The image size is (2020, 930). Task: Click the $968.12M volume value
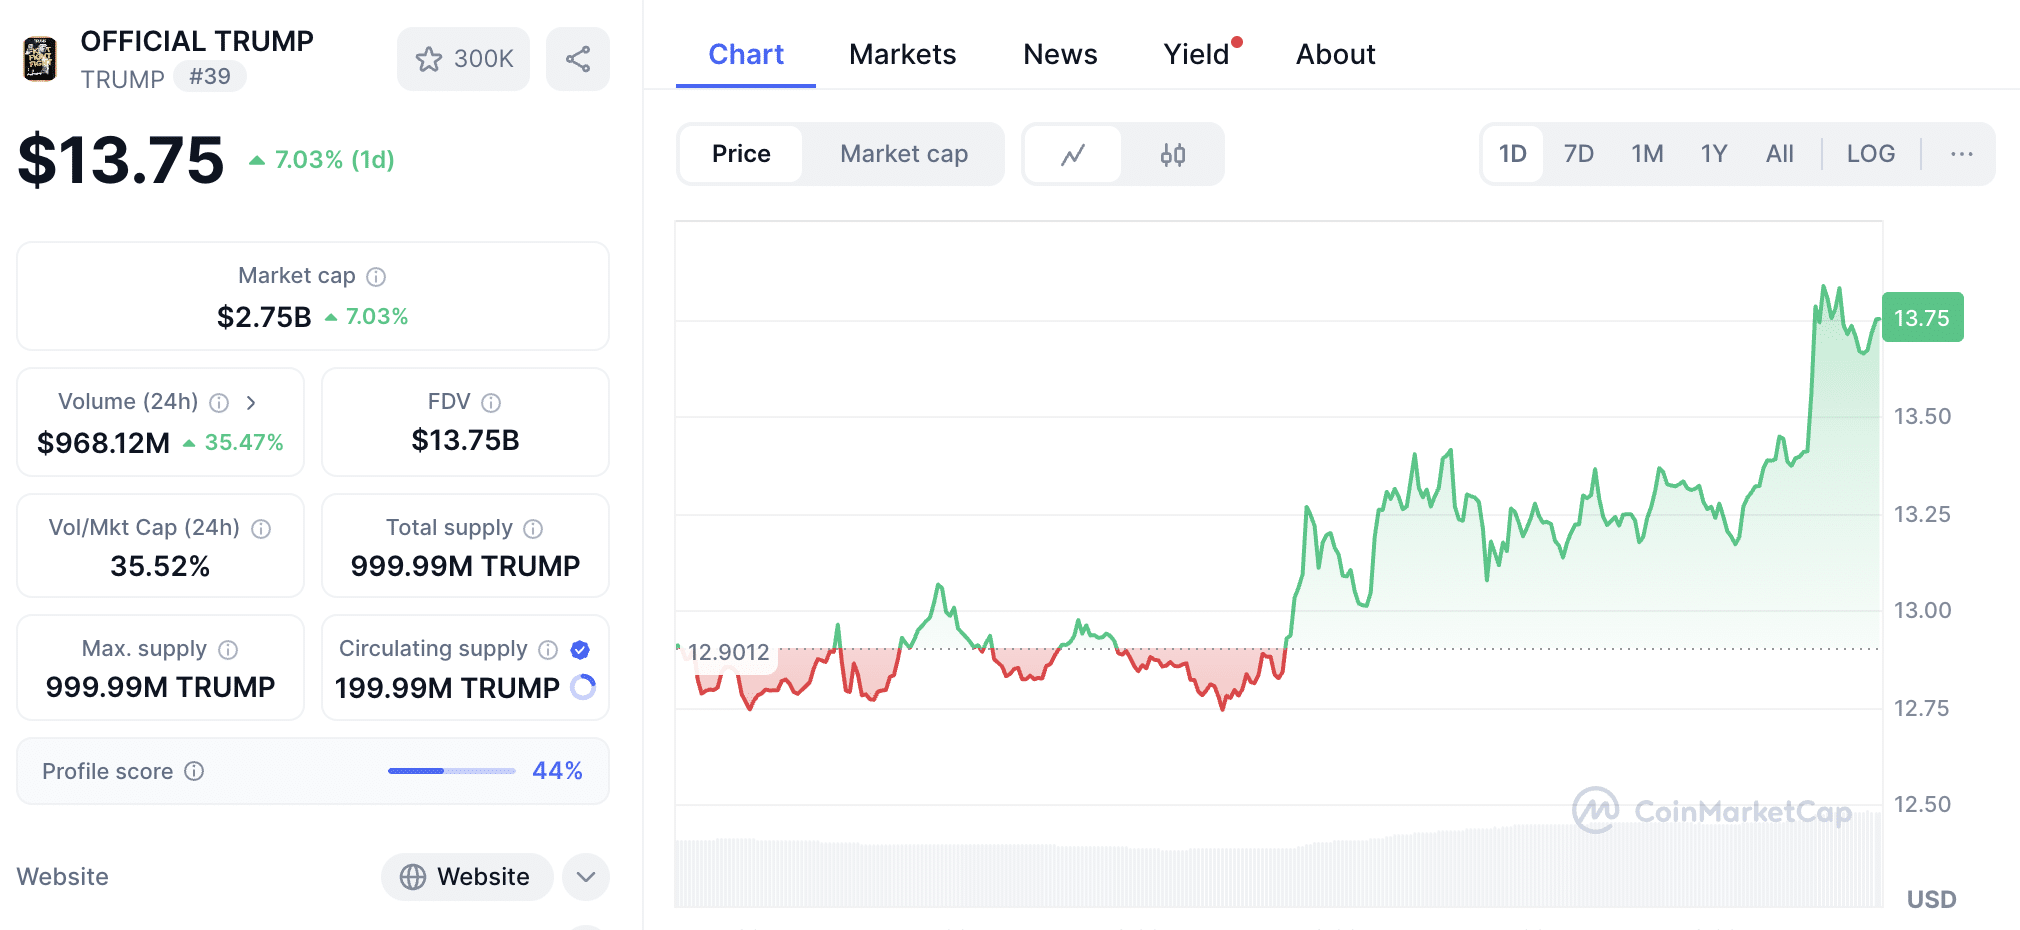103,443
